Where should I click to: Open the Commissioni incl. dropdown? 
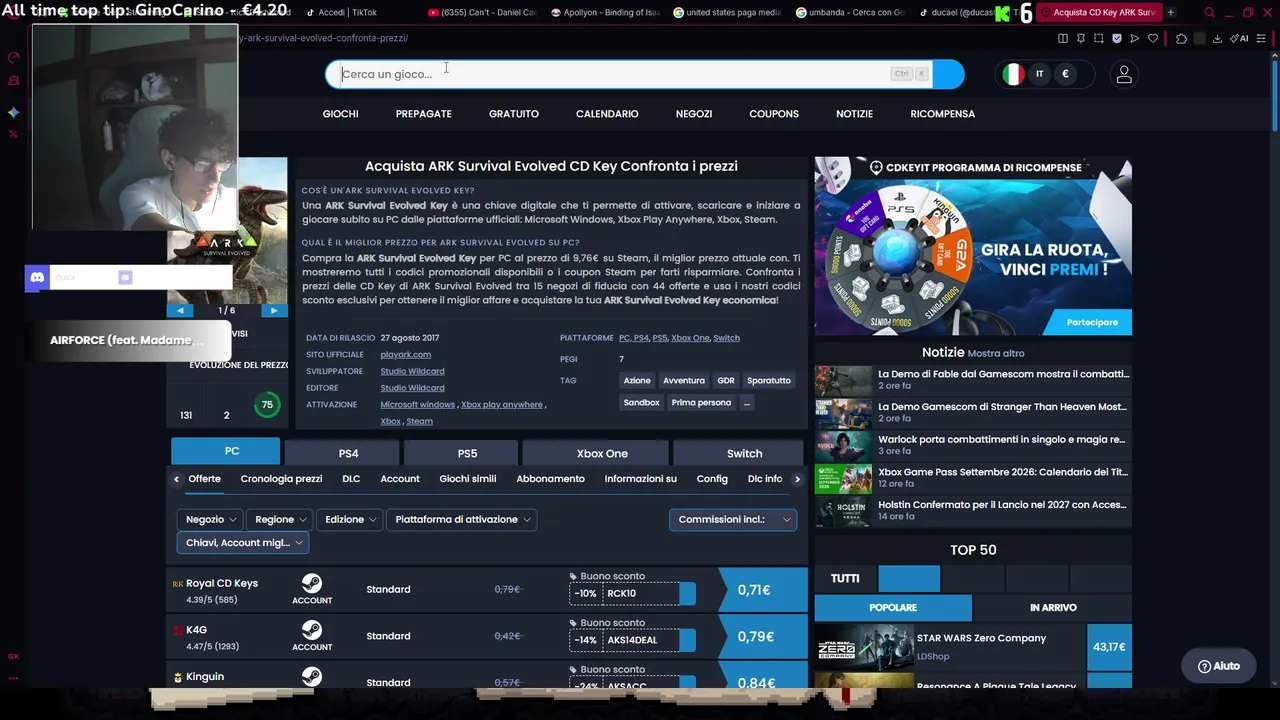pyautogui.click(x=733, y=519)
